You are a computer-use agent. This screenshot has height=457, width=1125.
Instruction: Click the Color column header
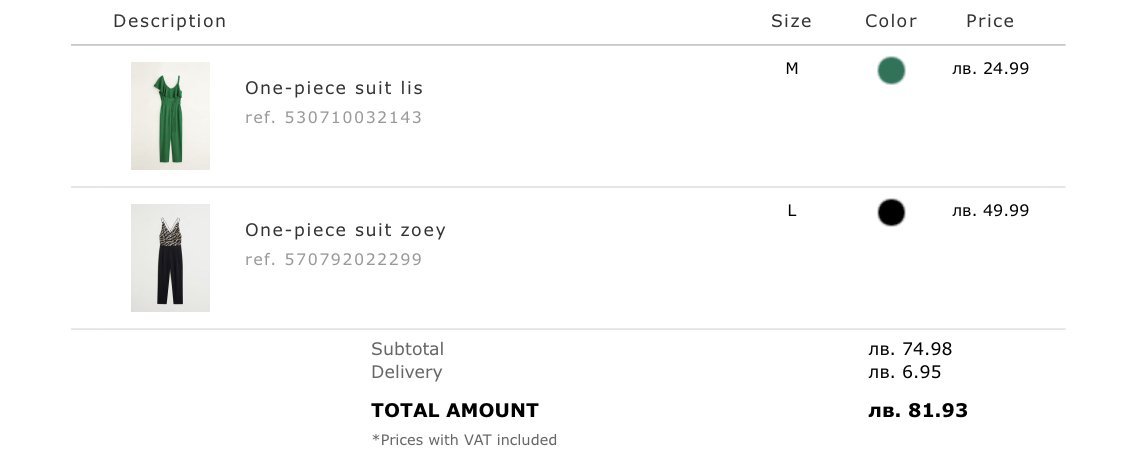[x=891, y=21]
